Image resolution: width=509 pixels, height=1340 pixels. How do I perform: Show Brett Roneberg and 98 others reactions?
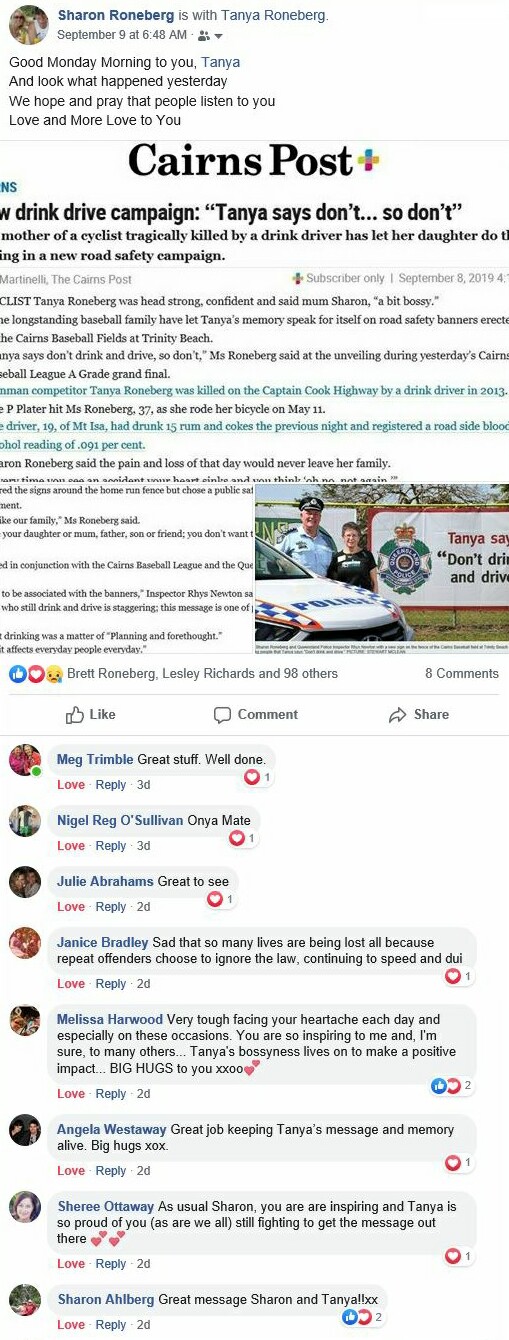coord(203,674)
